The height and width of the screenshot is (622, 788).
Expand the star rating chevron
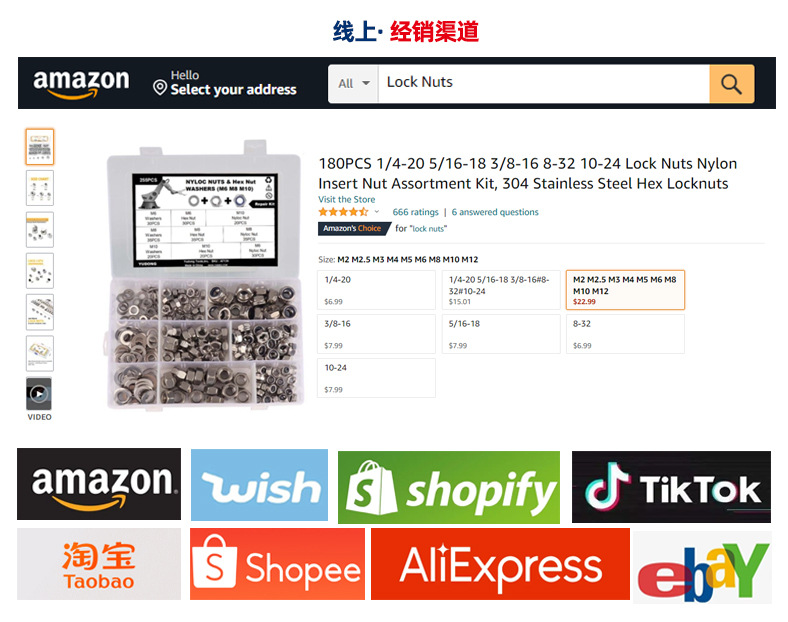[x=376, y=212]
